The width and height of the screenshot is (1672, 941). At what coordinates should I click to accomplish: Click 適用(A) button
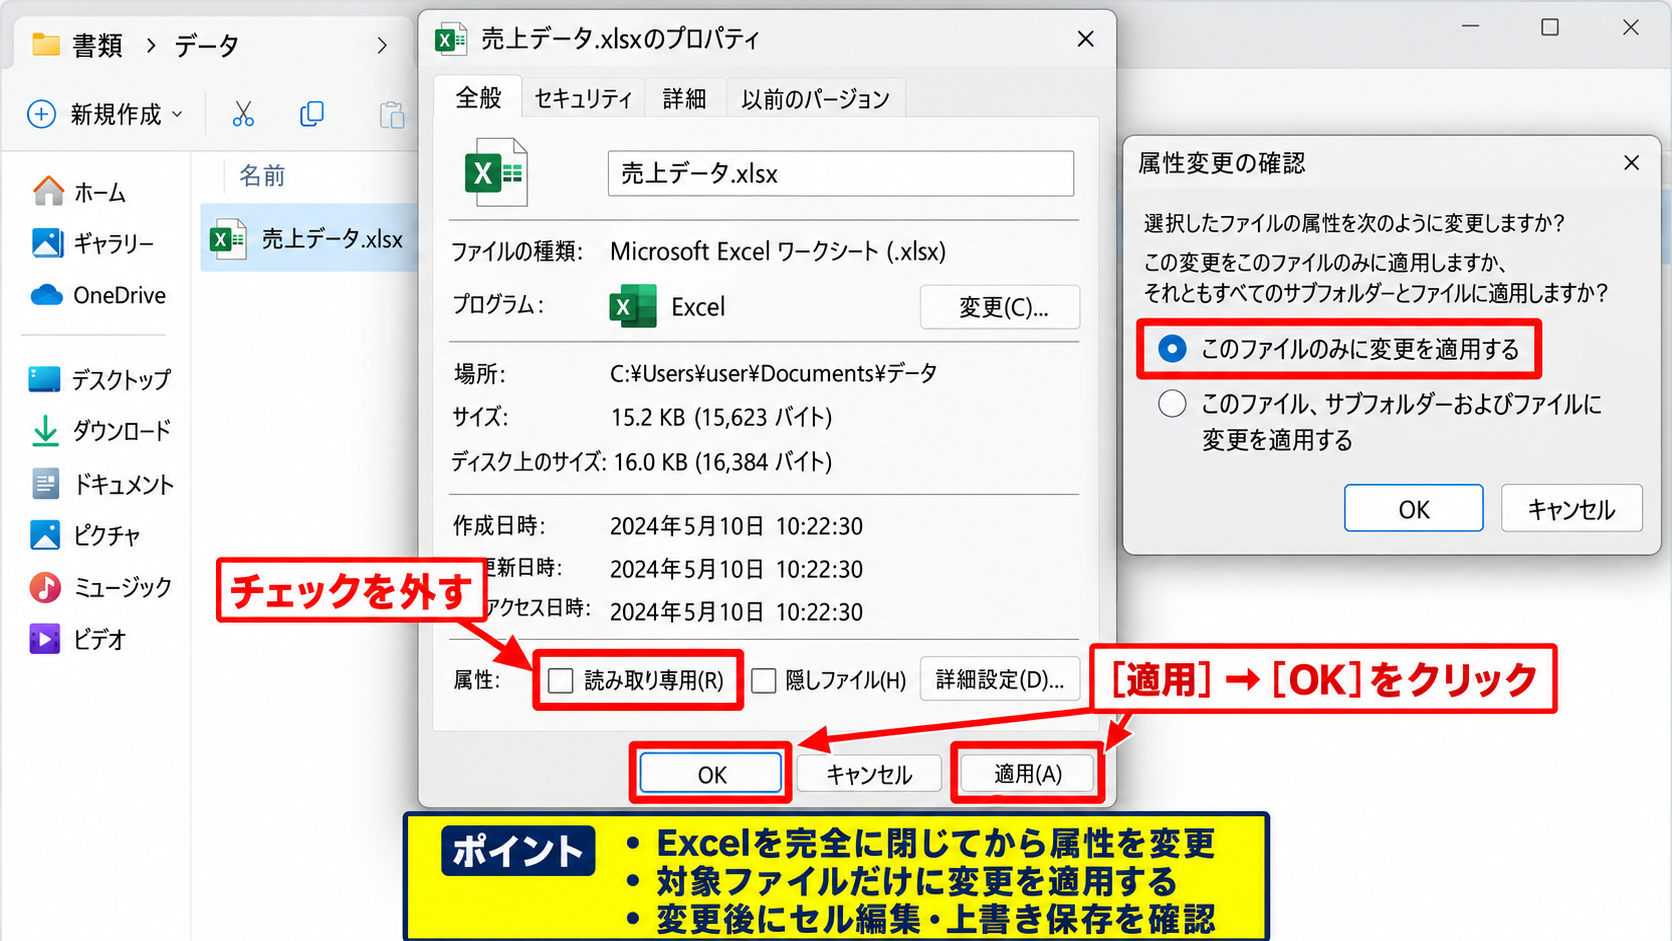[x=1027, y=773]
